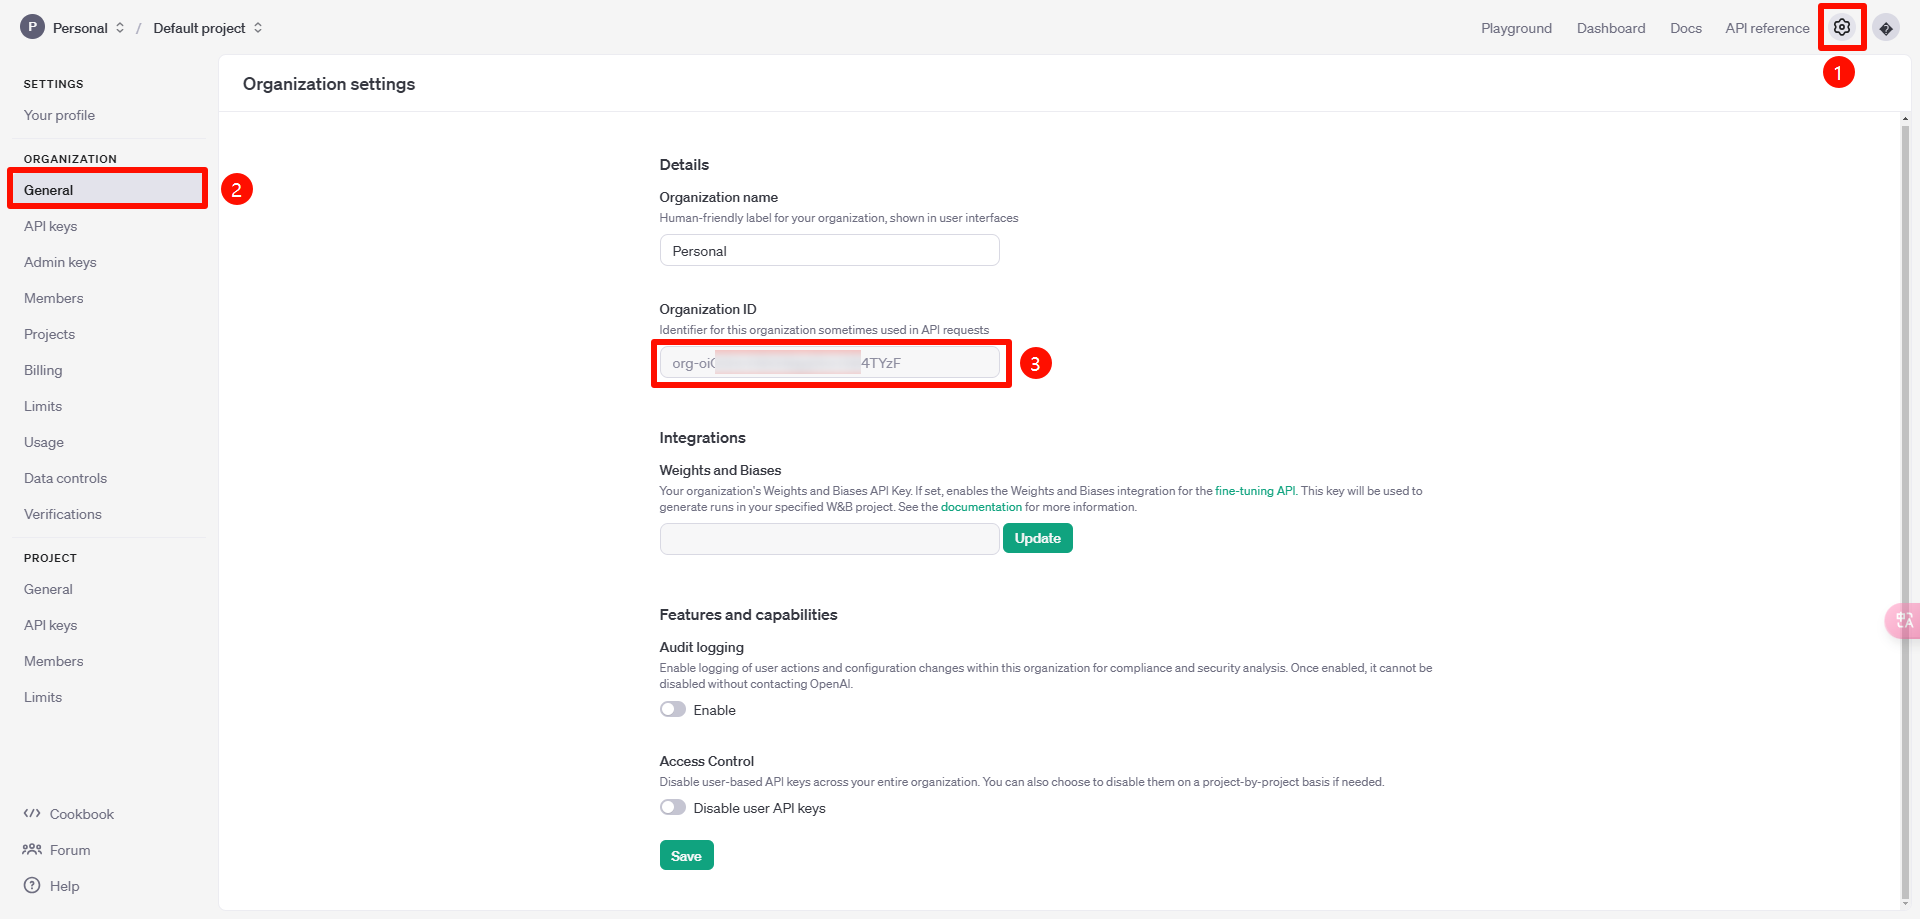Click the Organization name input field

click(x=829, y=250)
